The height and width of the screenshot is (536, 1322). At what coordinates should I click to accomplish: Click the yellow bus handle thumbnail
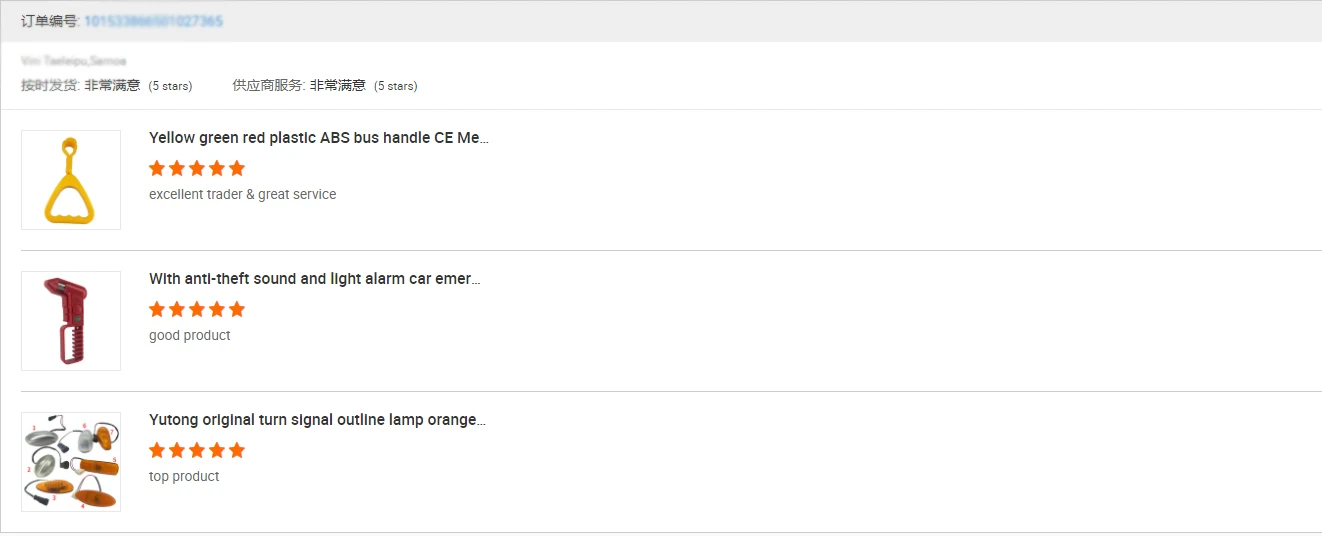coord(71,180)
